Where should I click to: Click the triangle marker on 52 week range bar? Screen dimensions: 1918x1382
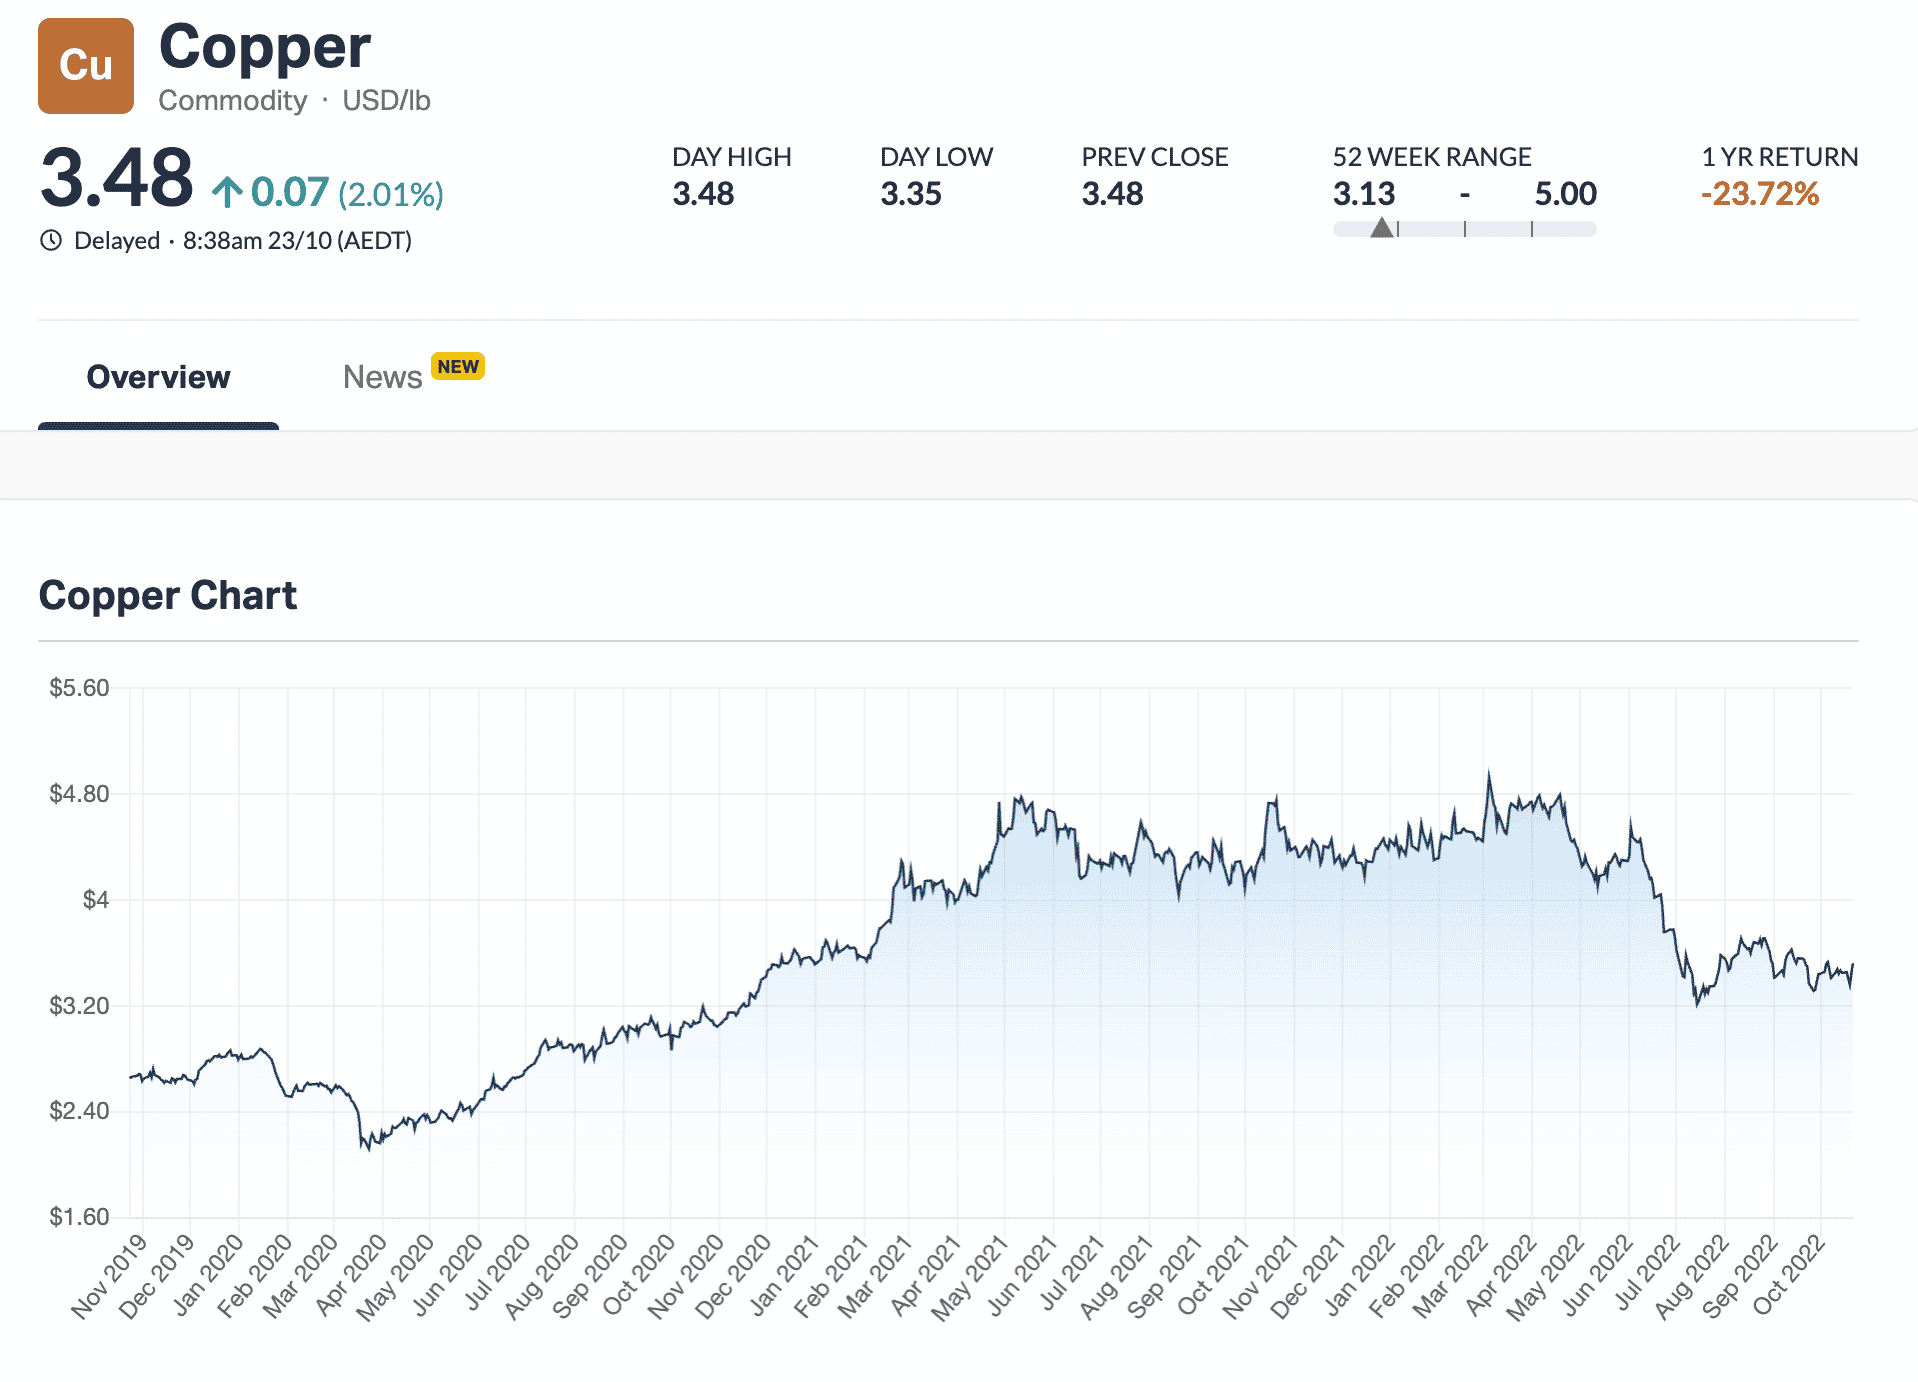(x=1382, y=228)
